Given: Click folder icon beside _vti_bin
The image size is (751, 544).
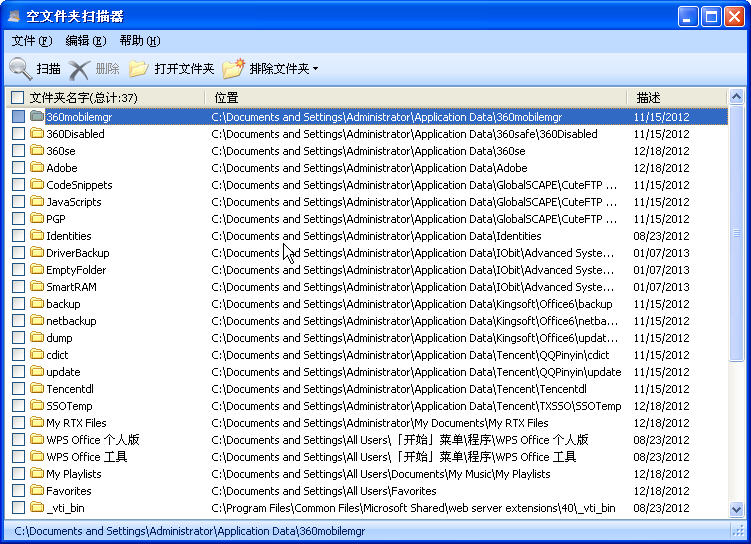Looking at the screenshot, I should (x=37, y=507).
